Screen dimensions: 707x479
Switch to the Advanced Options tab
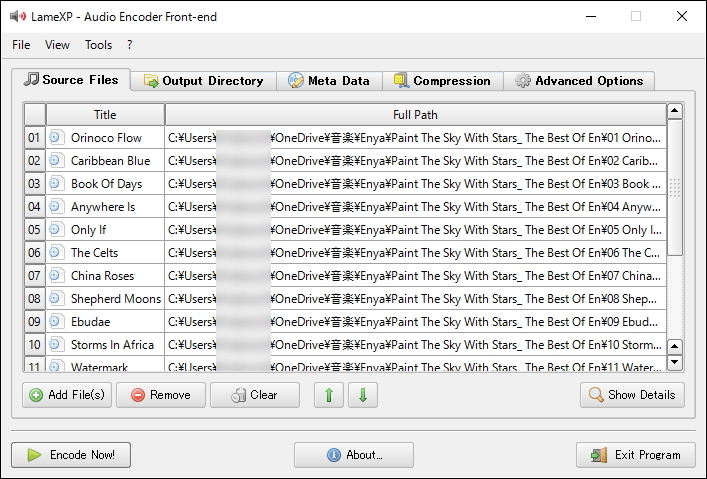(579, 81)
